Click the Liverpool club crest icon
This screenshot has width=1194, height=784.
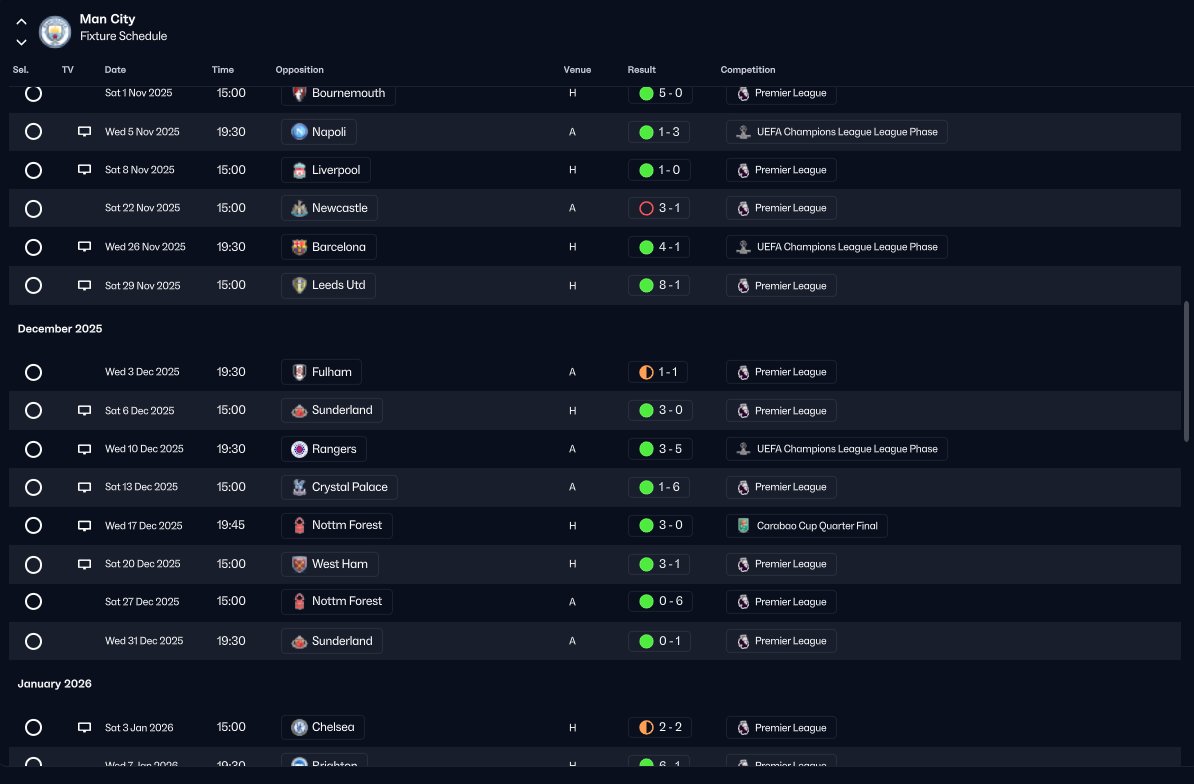coord(299,171)
